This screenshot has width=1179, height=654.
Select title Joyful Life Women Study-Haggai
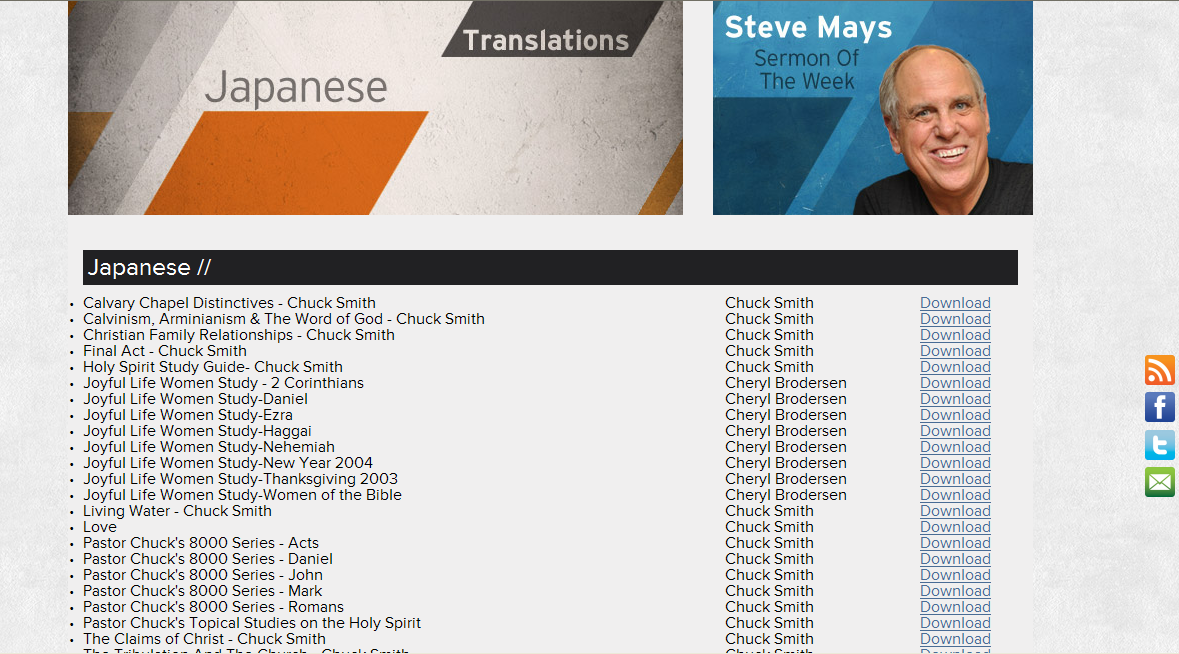(197, 431)
